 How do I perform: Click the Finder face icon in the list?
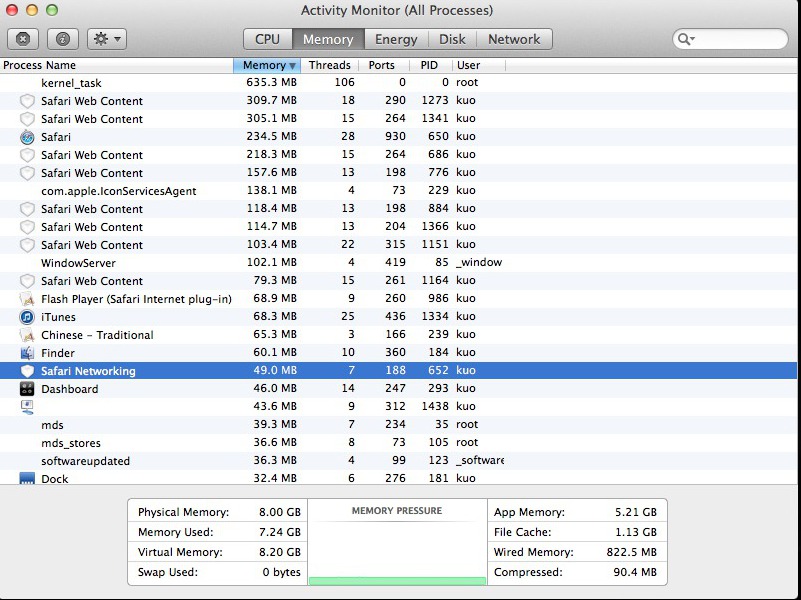click(x=27, y=353)
